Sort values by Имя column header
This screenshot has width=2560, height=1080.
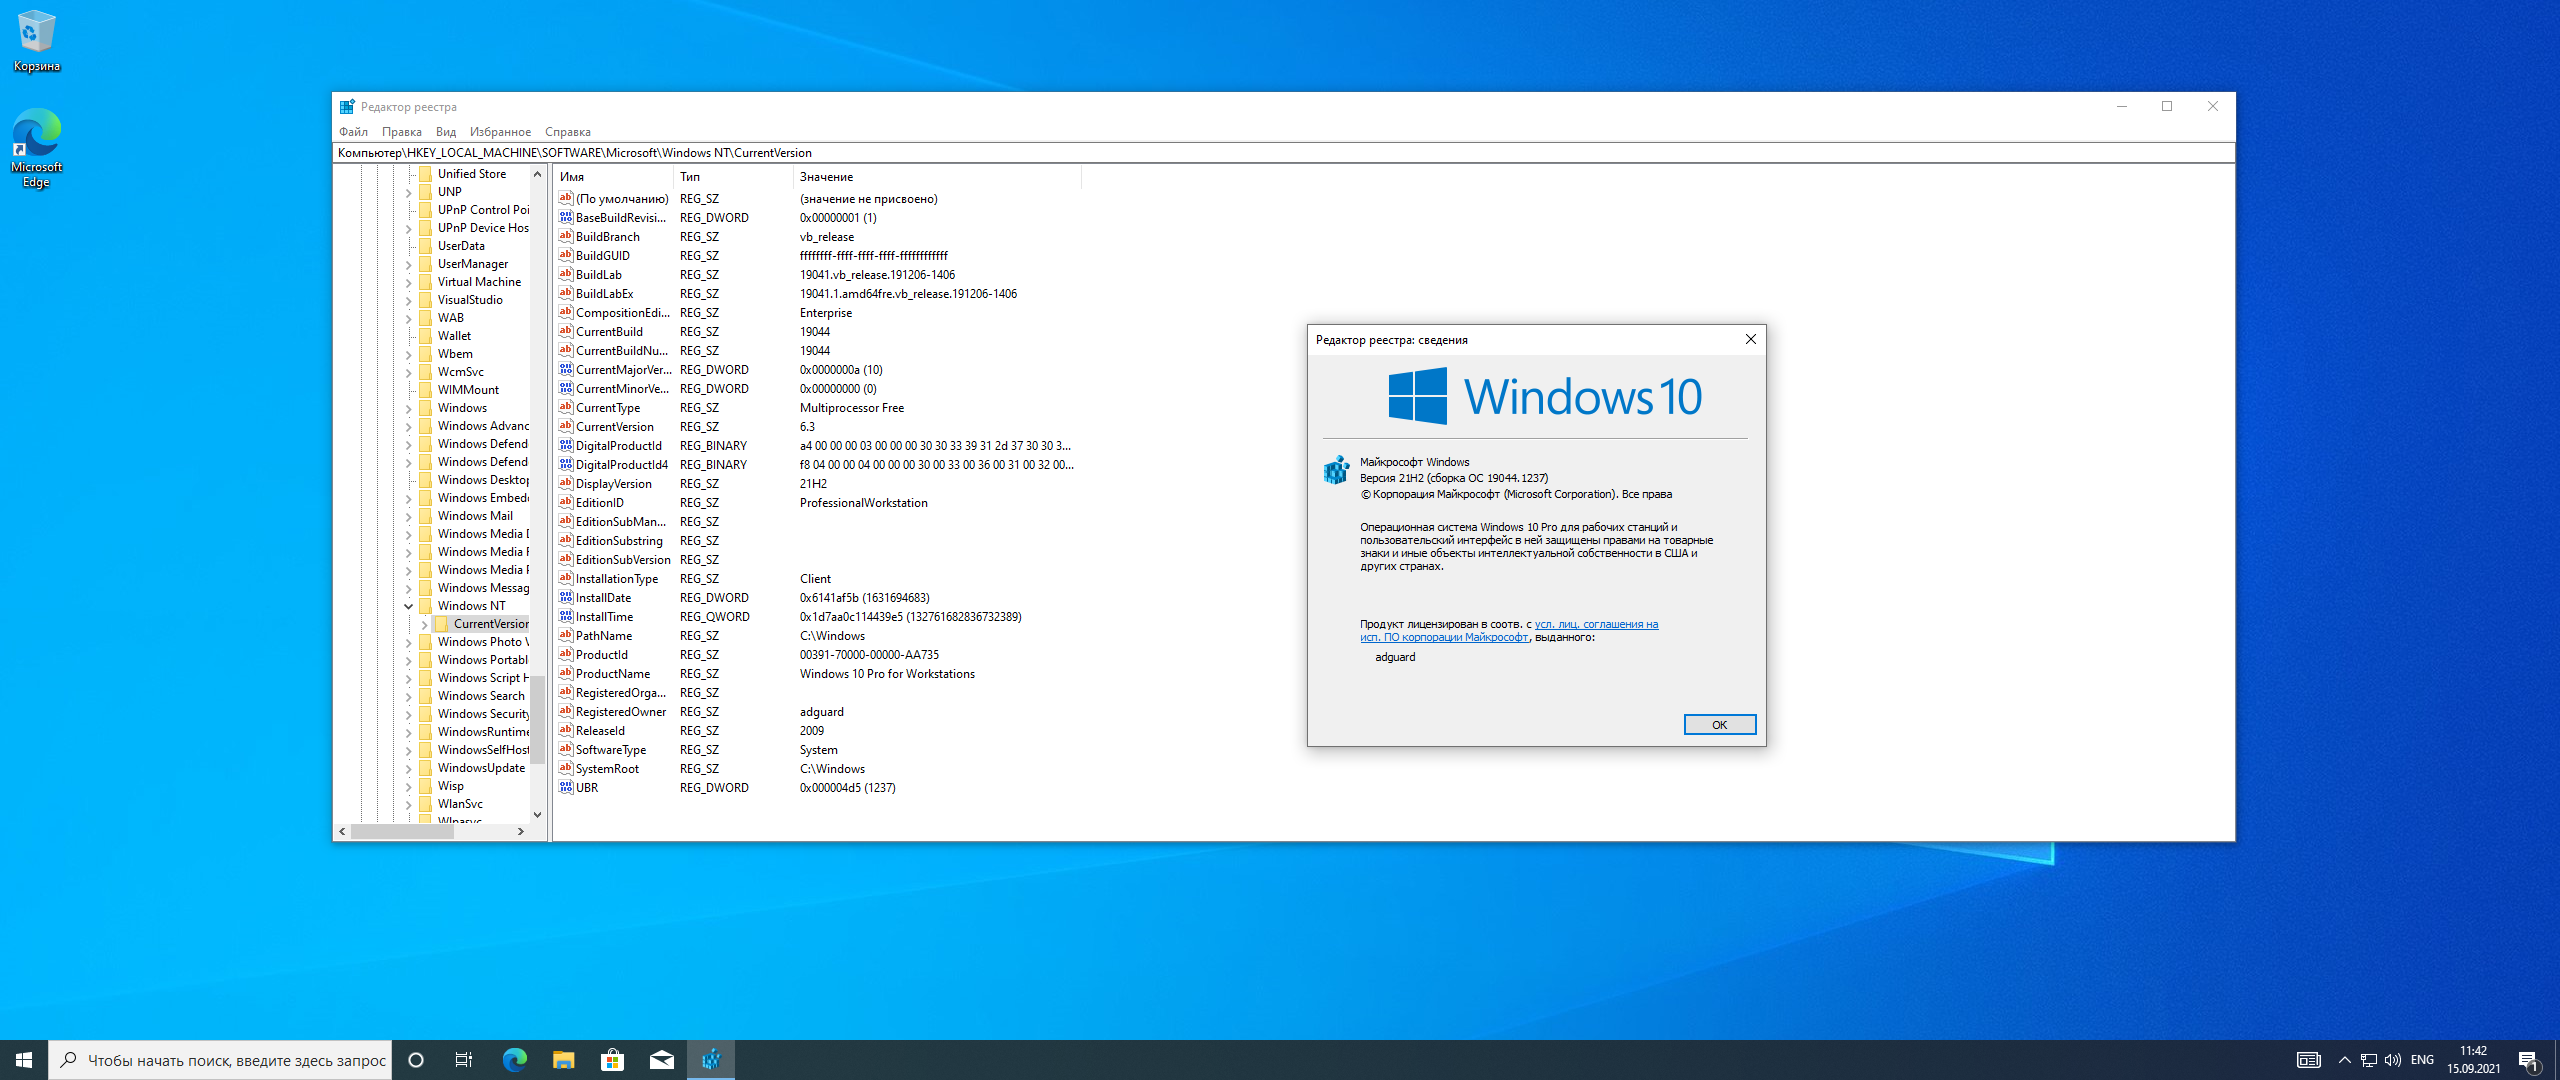coord(613,177)
